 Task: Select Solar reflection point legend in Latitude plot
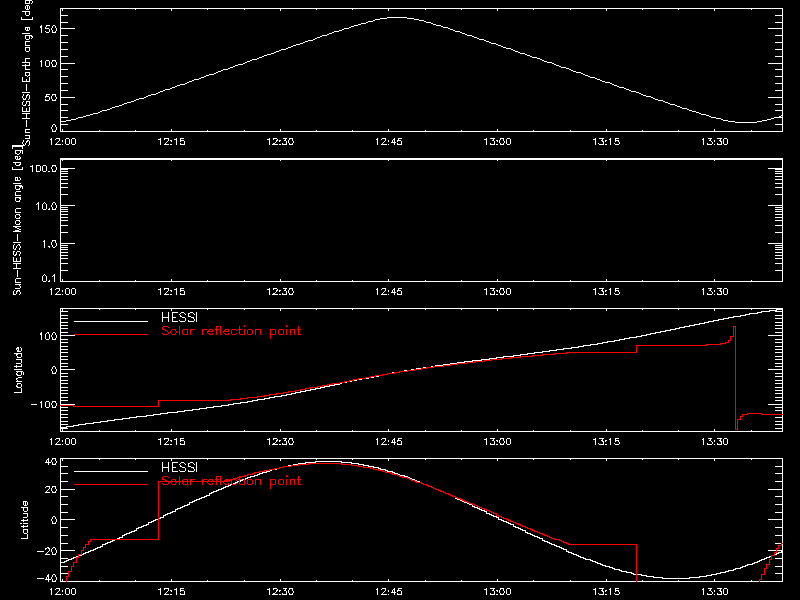click(x=231, y=481)
